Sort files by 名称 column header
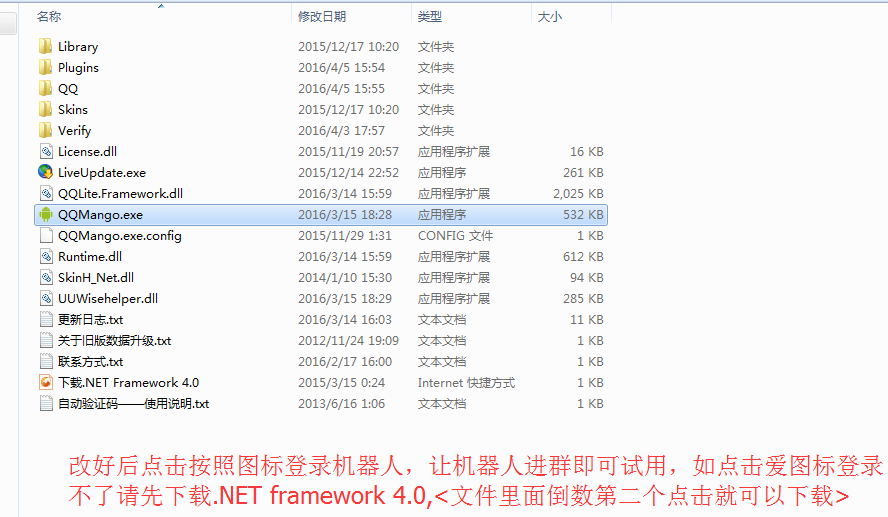The width and height of the screenshot is (888, 517). point(49,16)
